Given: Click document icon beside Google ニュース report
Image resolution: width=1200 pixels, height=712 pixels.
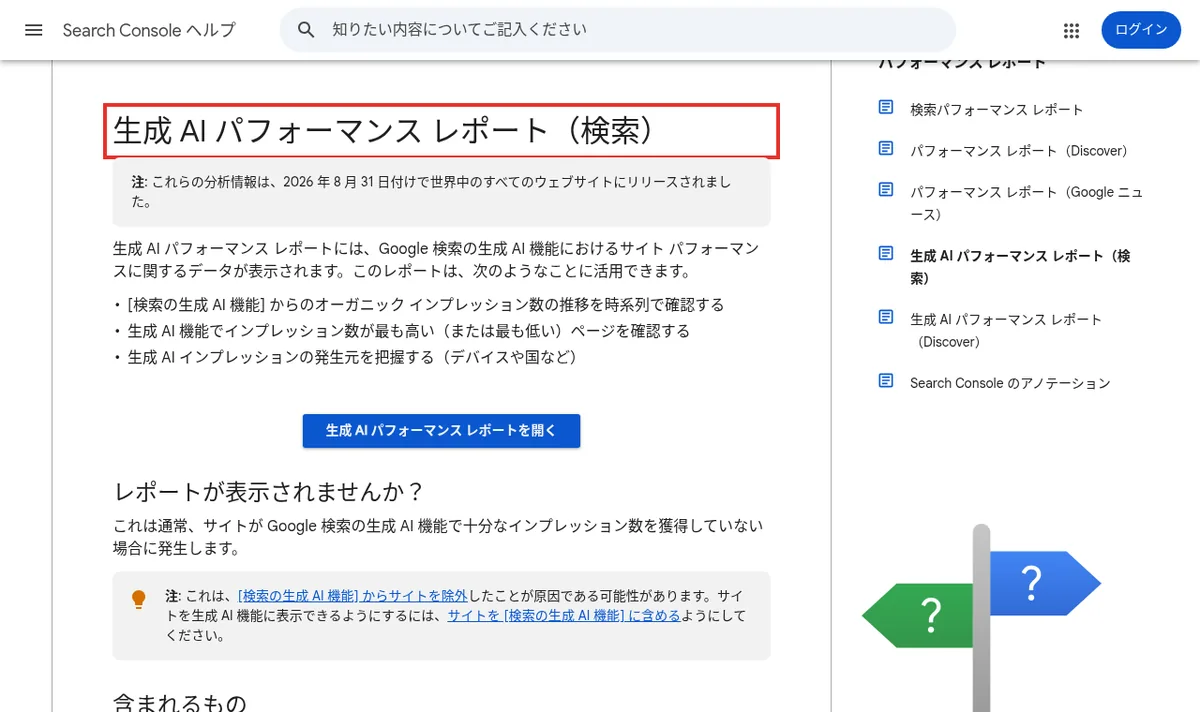Looking at the screenshot, I should 886,189.
